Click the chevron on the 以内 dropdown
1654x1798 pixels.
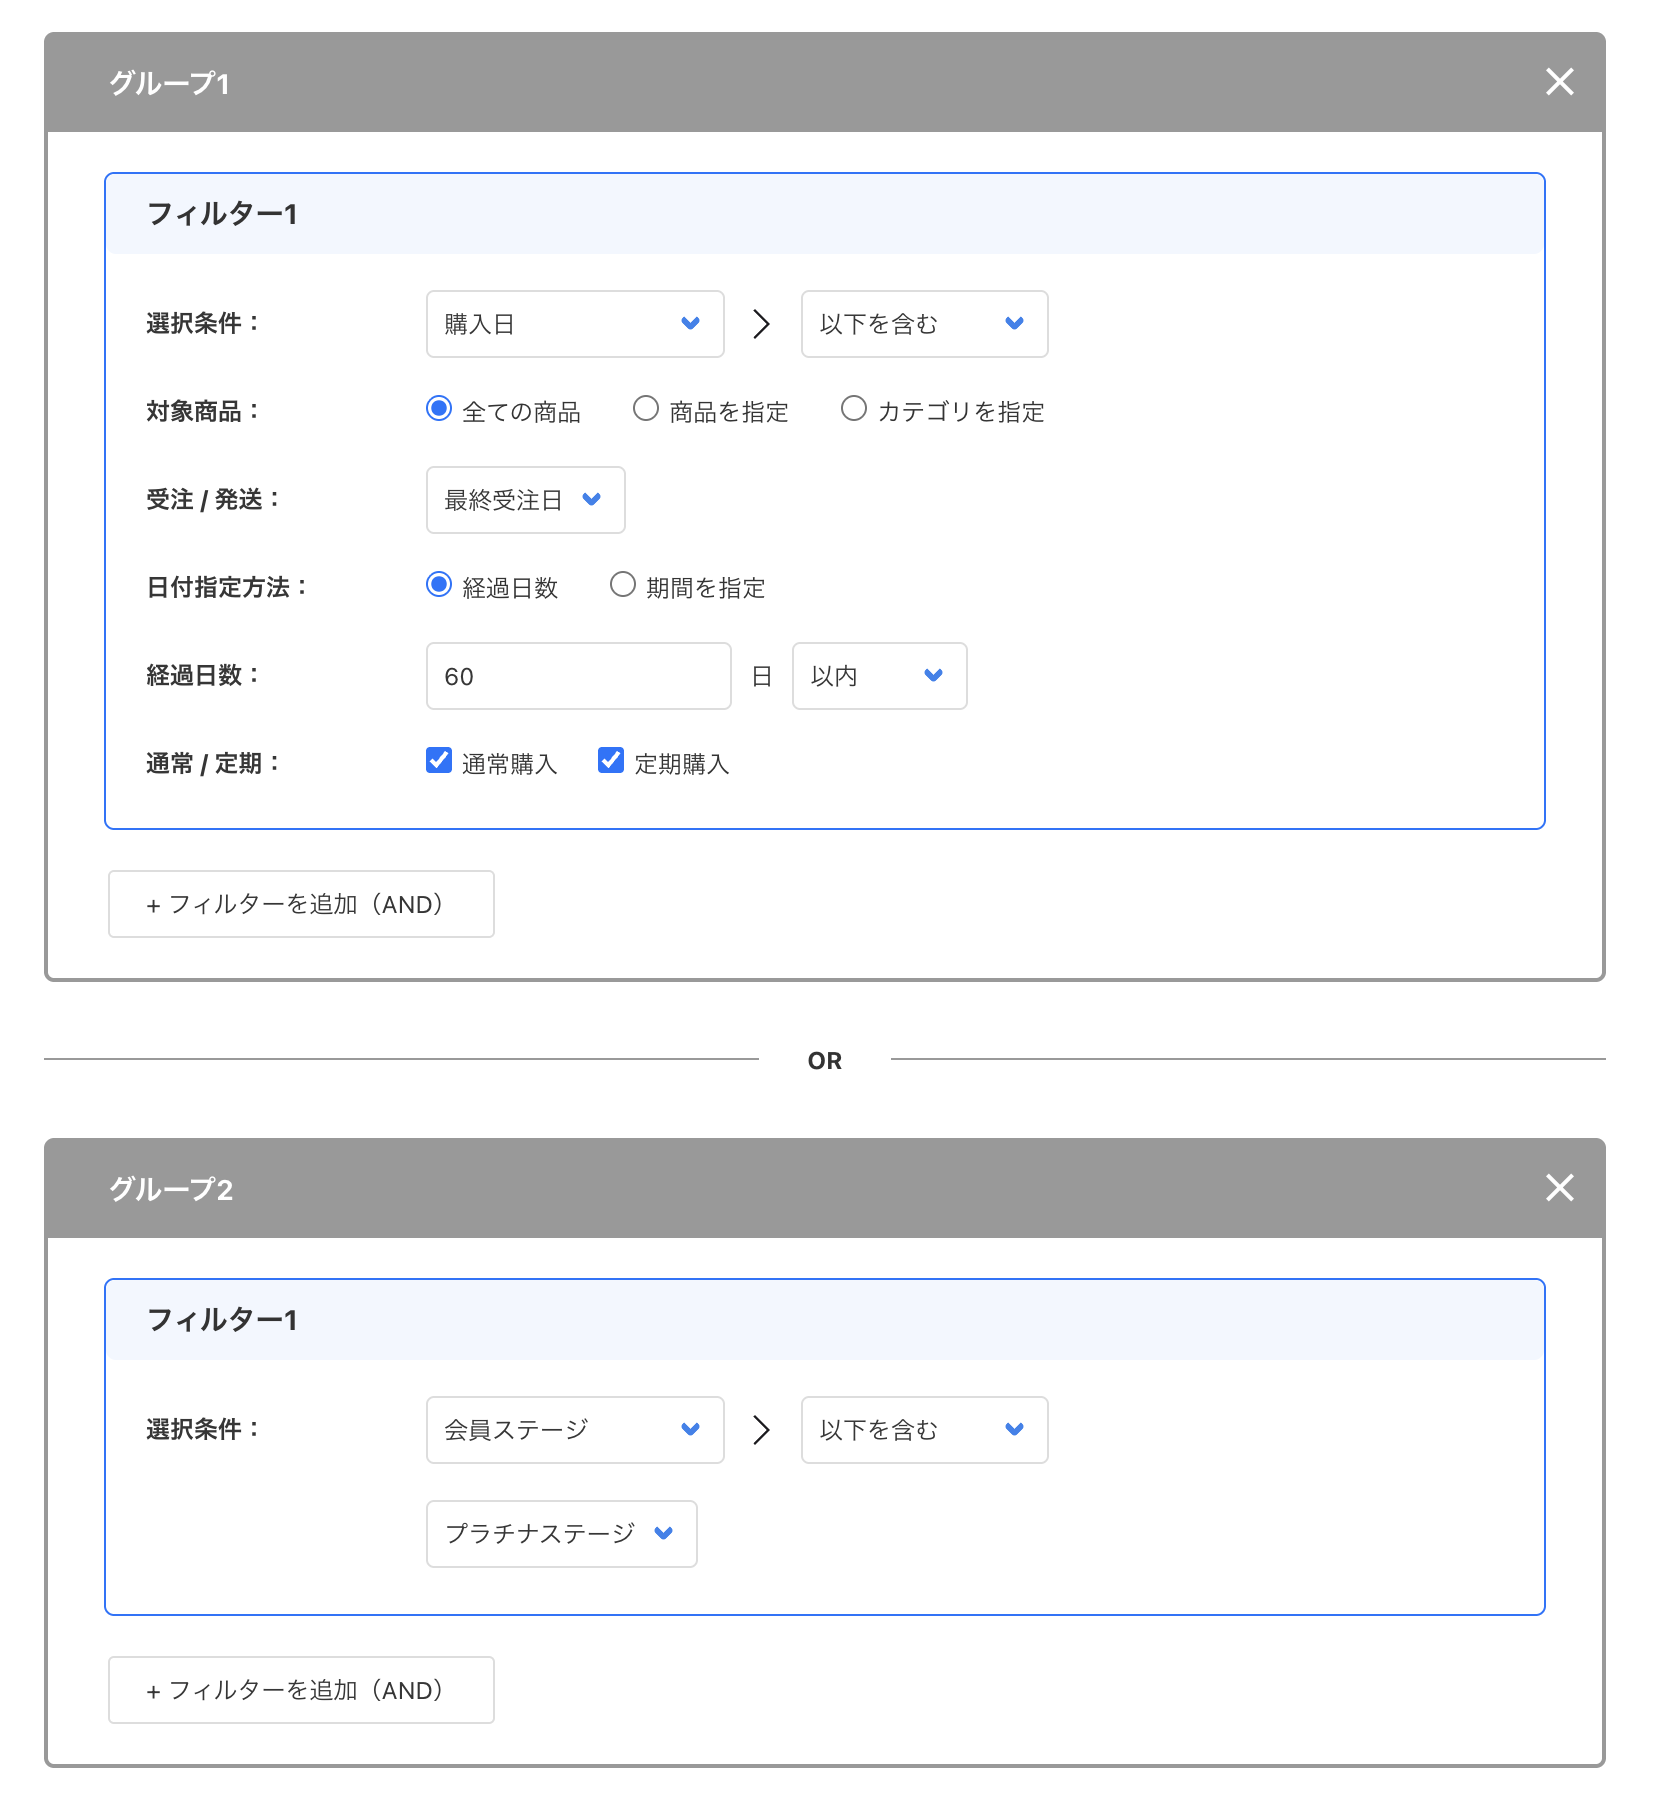933,676
